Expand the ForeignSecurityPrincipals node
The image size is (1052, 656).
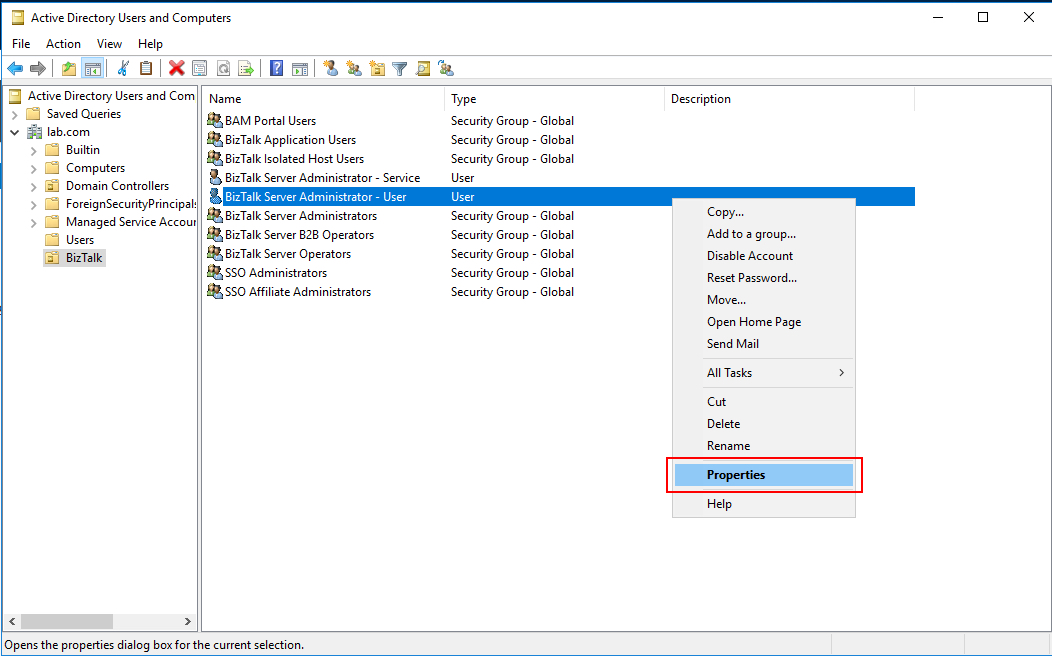(x=34, y=205)
